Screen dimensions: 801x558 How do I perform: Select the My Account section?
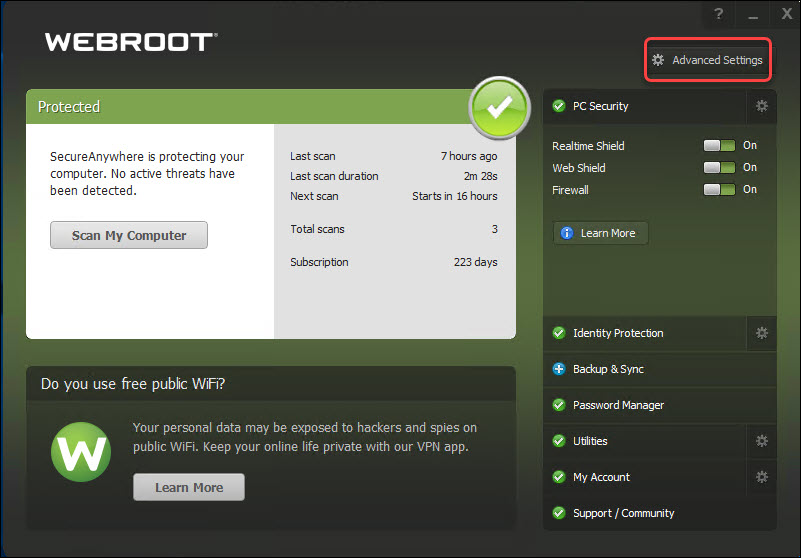coord(601,477)
